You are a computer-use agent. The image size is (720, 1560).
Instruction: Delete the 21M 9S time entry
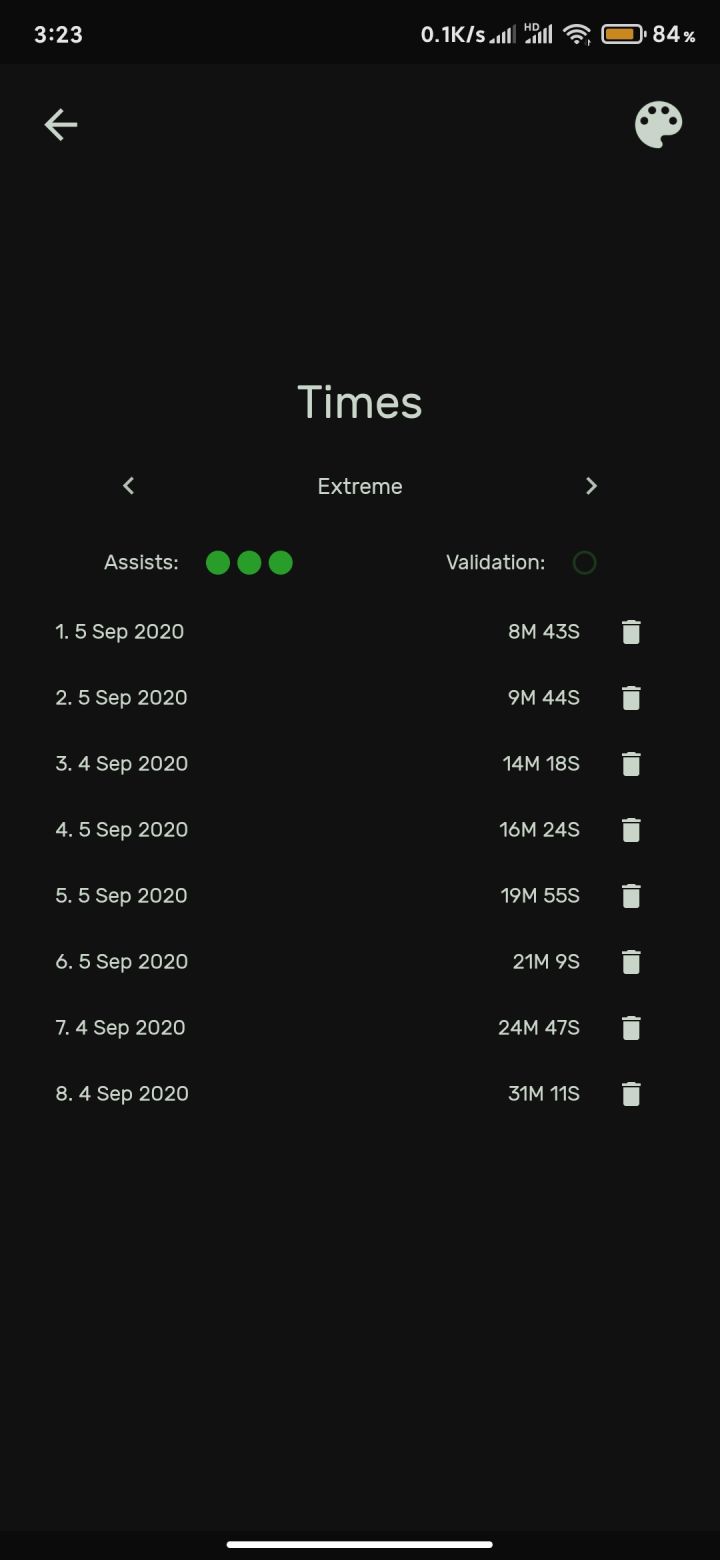[x=631, y=962]
